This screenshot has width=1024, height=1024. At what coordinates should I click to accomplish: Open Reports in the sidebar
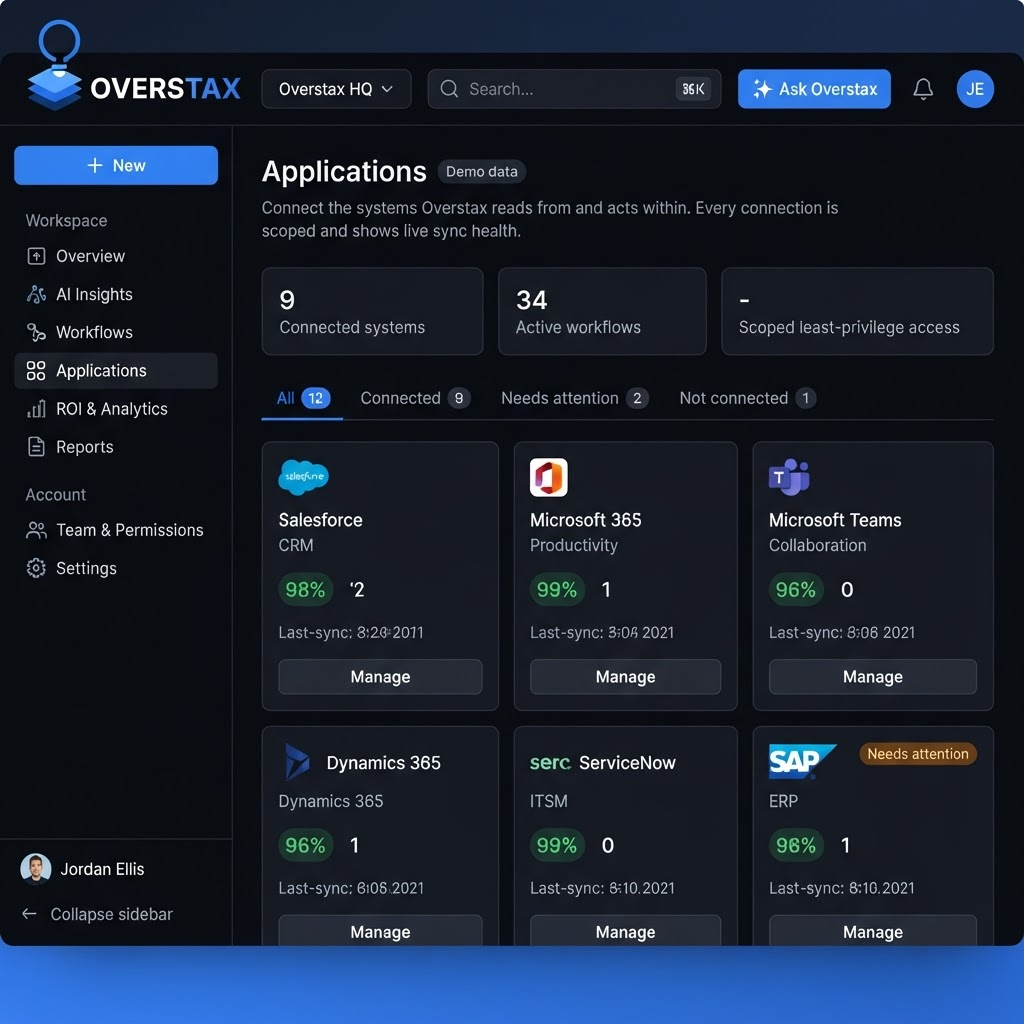(x=116, y=447)
